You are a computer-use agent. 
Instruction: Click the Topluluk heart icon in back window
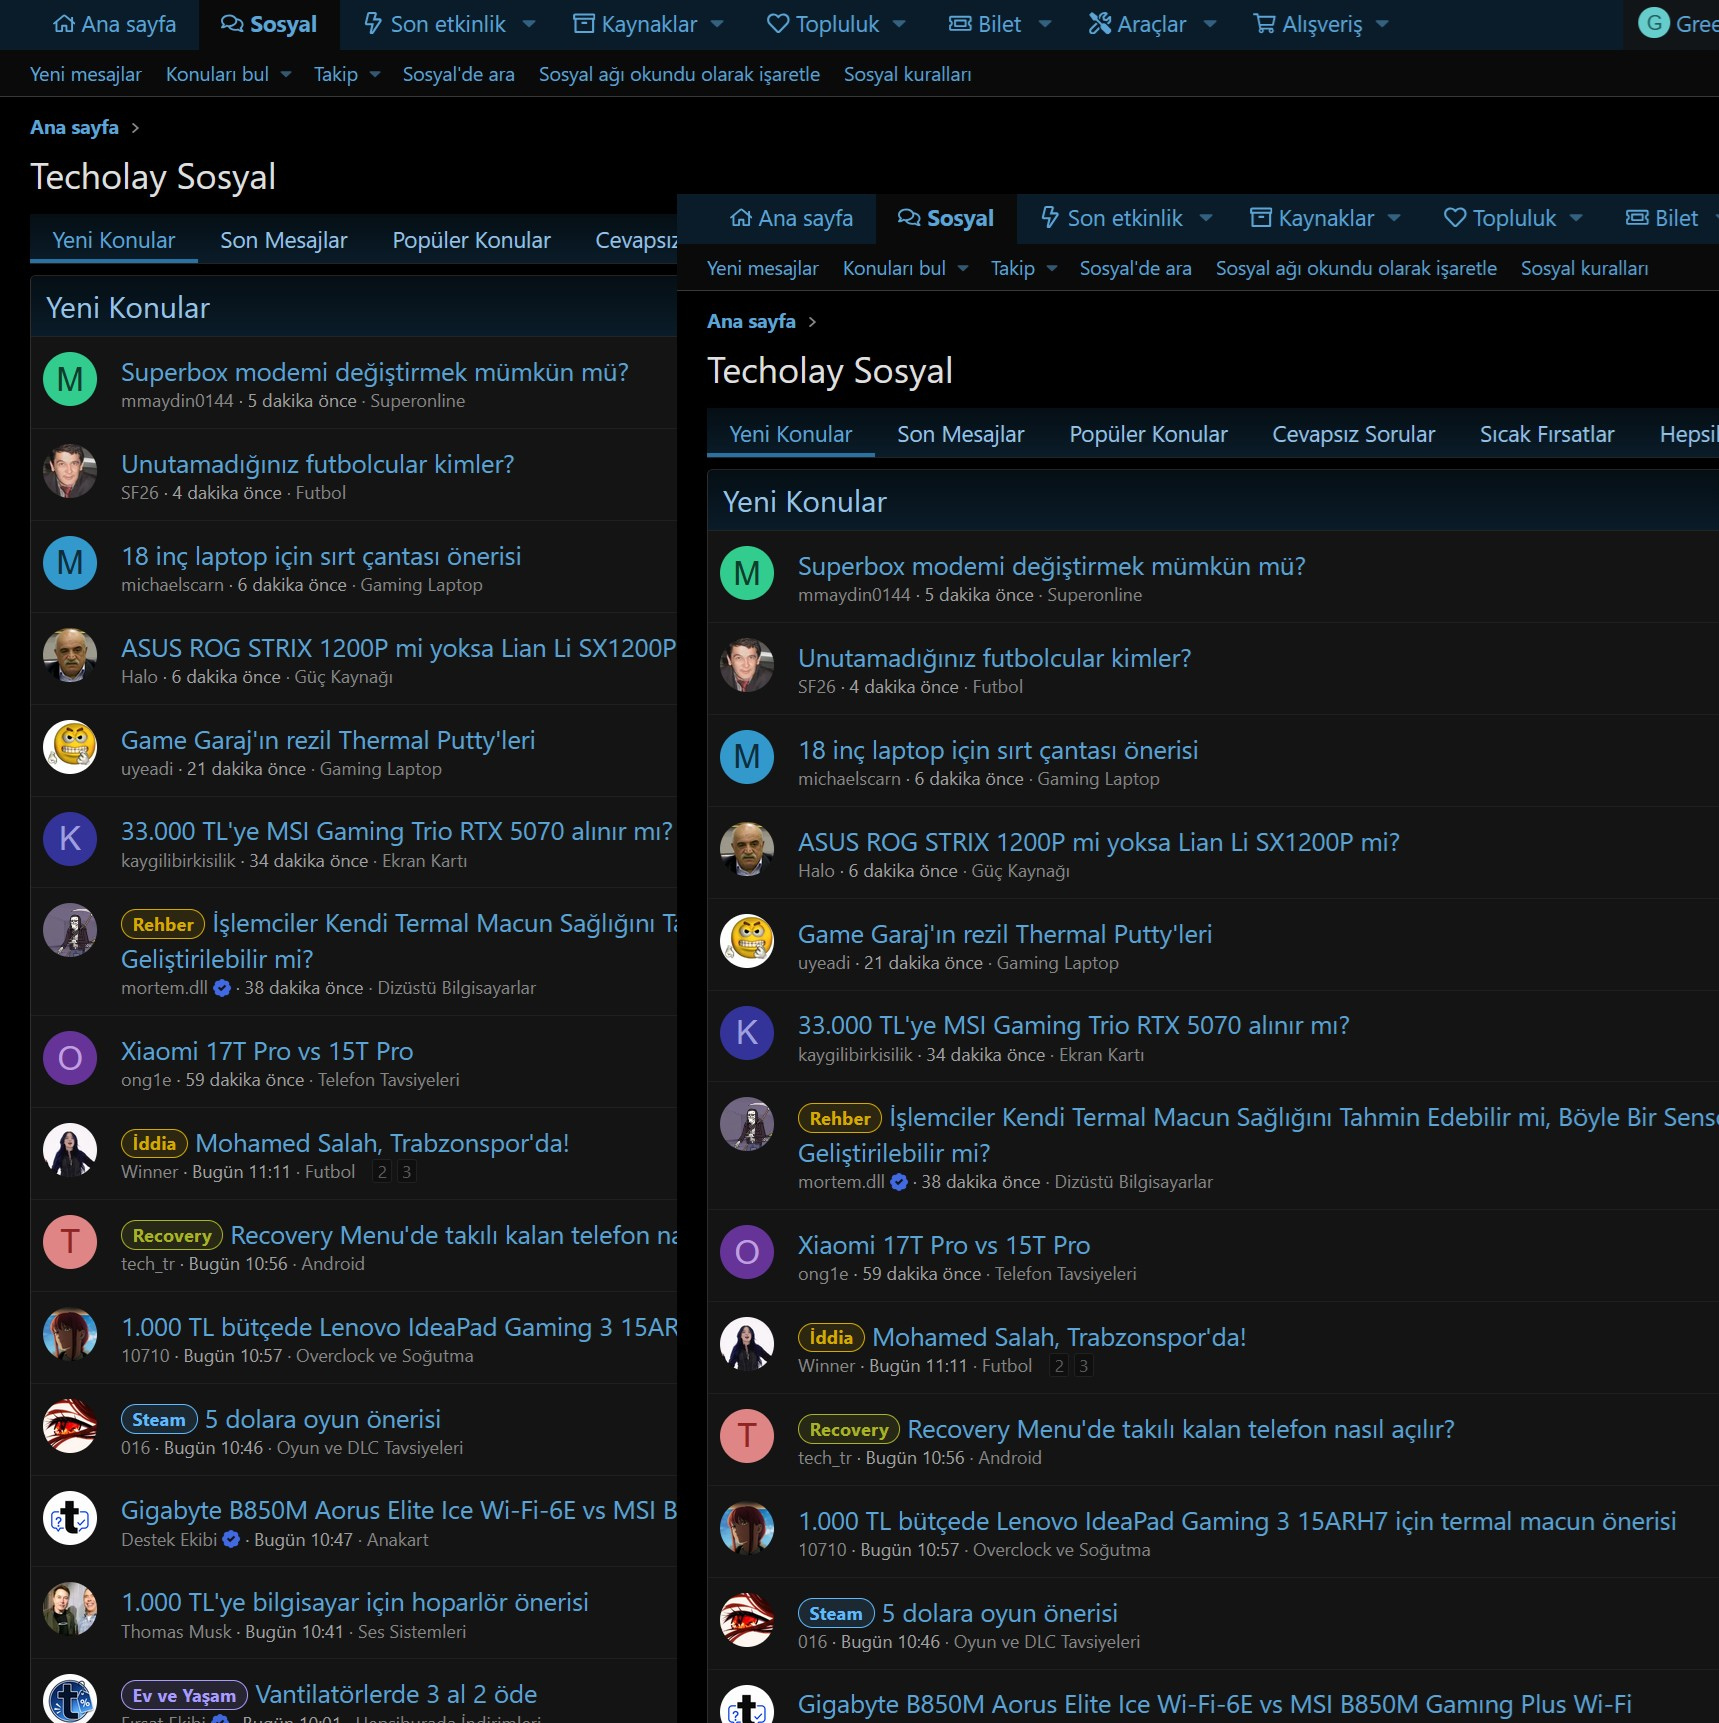point(777,24)
